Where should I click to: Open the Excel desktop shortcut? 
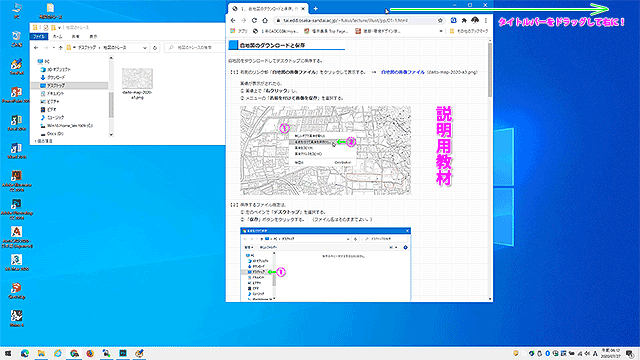16,123
